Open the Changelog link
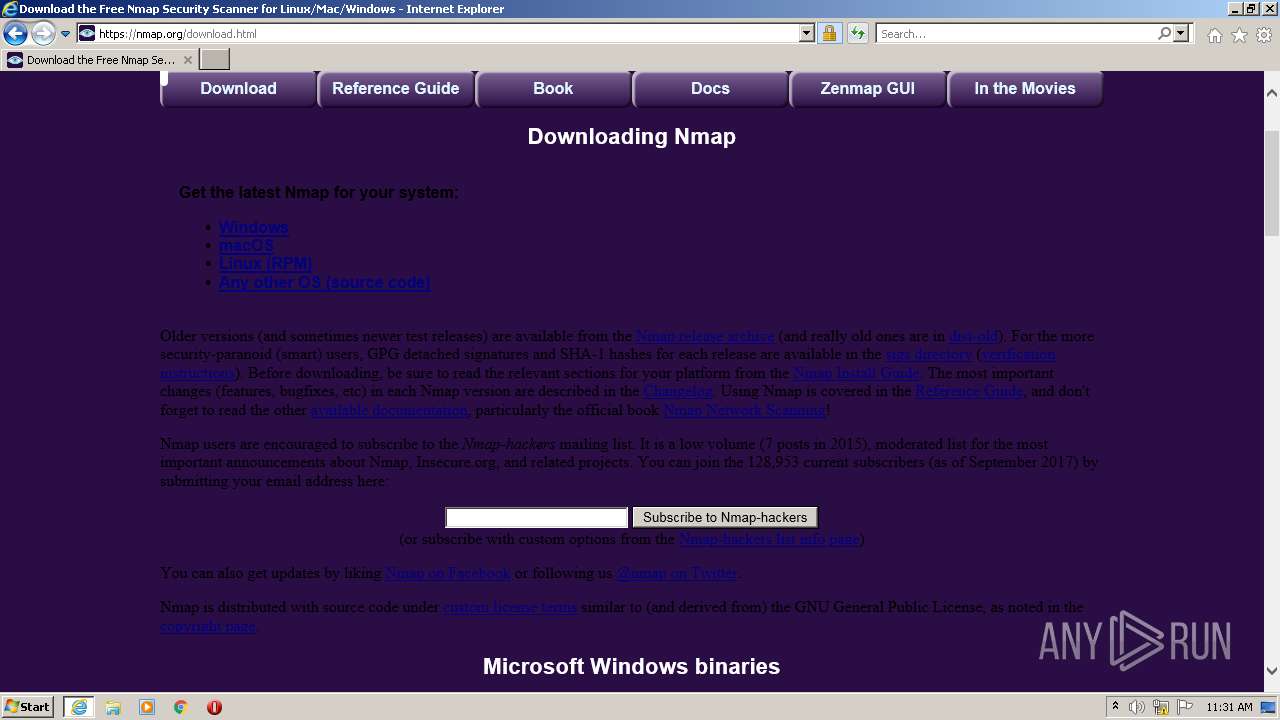 678,391
